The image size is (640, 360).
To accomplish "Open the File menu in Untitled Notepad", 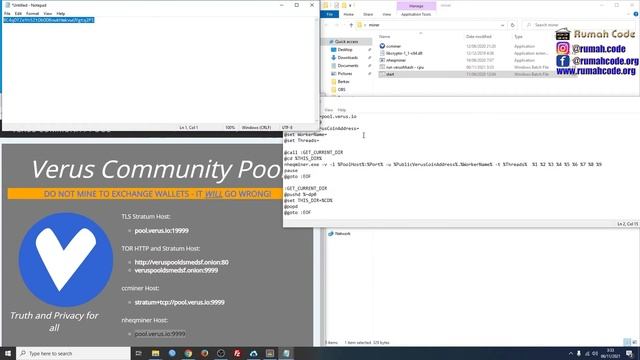I will pyautogui.click(x=7, y=13).
